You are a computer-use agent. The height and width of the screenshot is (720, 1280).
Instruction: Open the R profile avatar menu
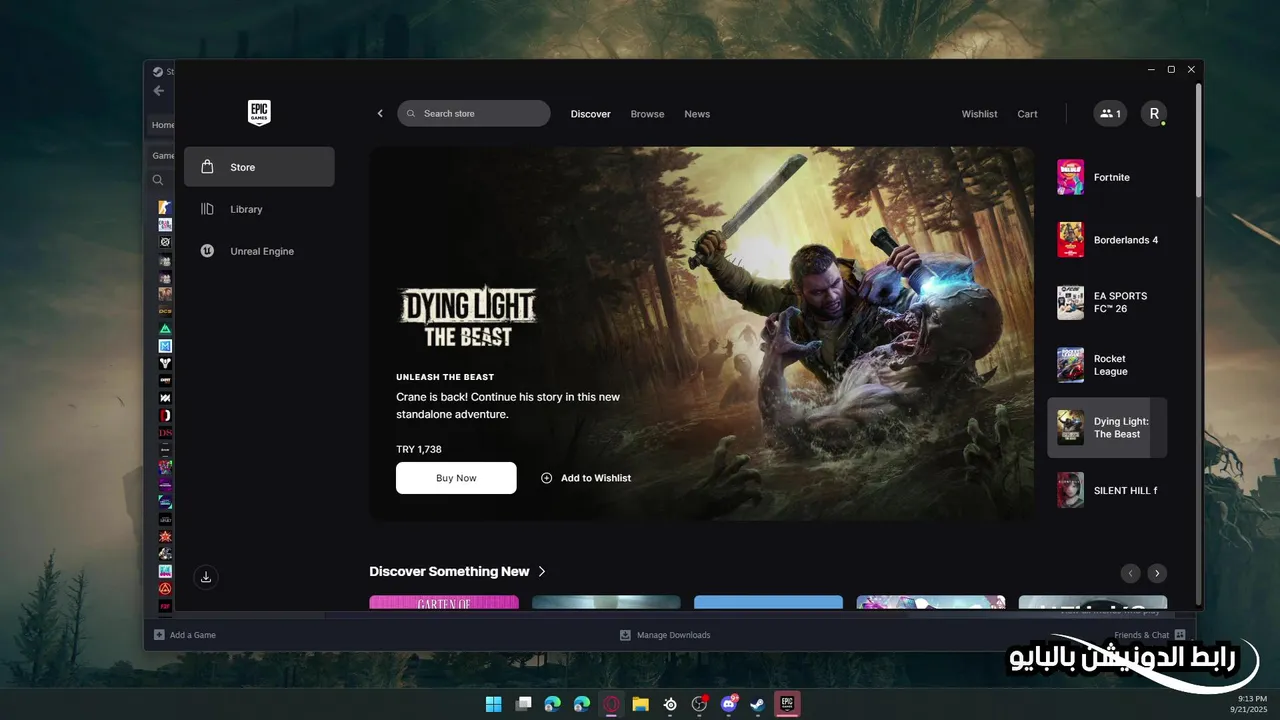[x=1154, y=114]
